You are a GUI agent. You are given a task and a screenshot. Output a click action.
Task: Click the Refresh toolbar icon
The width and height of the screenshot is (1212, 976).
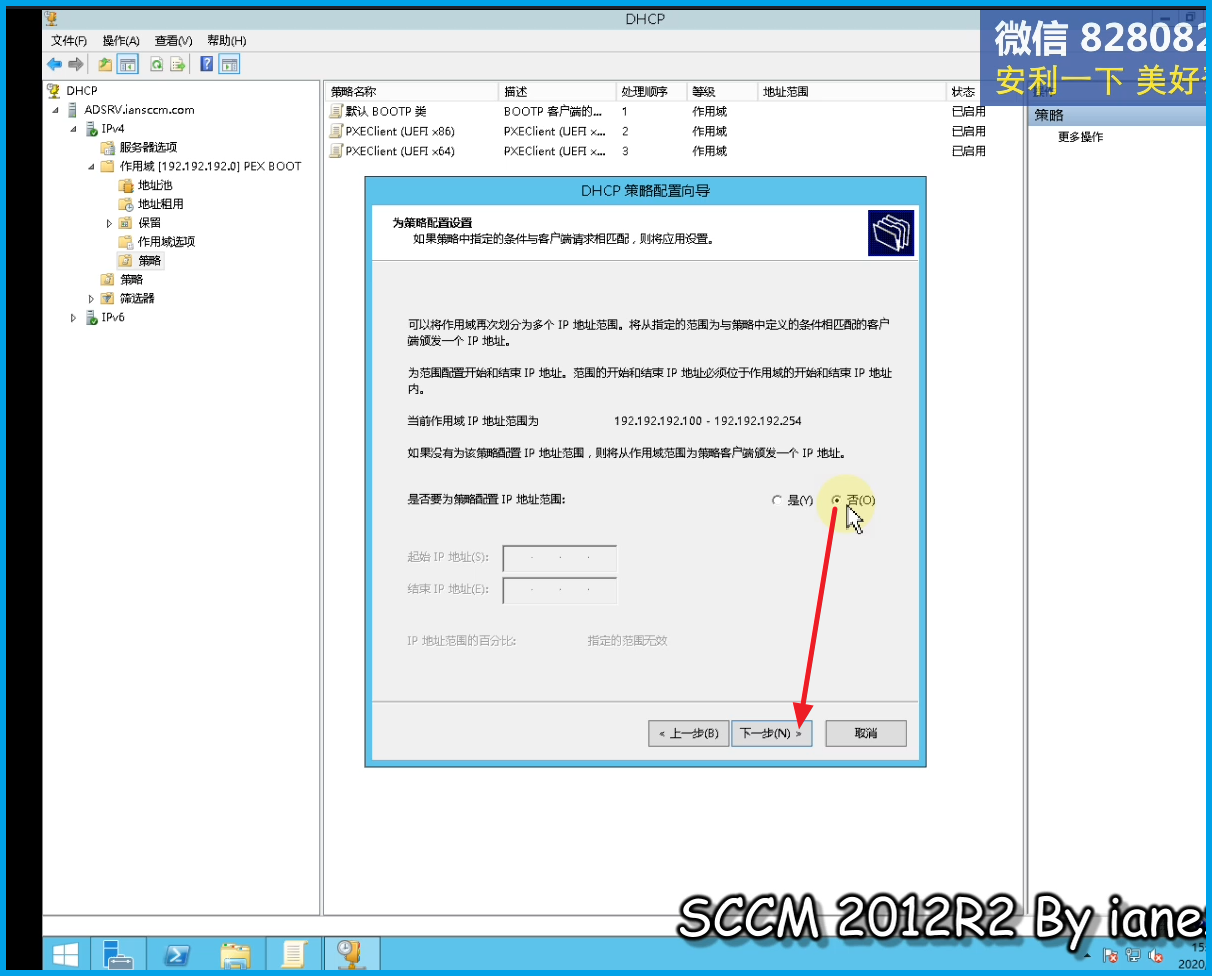(x=157, y=64)
